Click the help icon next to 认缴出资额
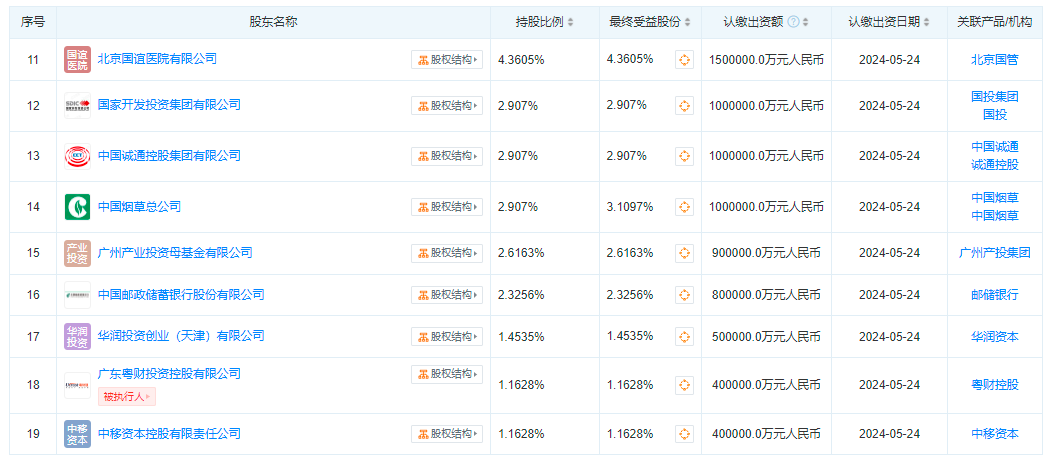Image resolution: width=1050 pixels, height=461 pixels. point(793,22)
